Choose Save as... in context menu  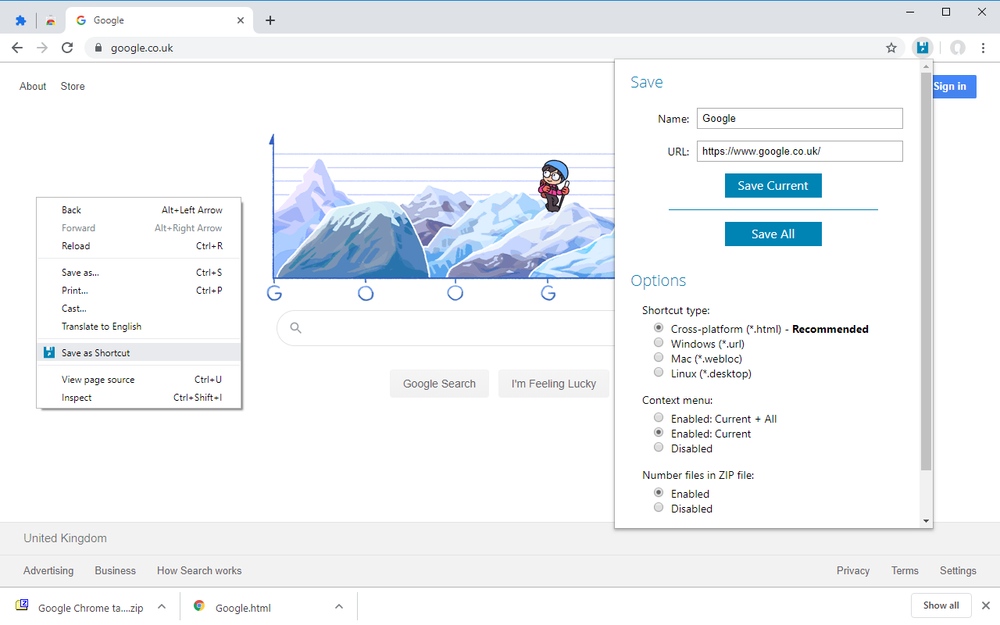[139, 272]
